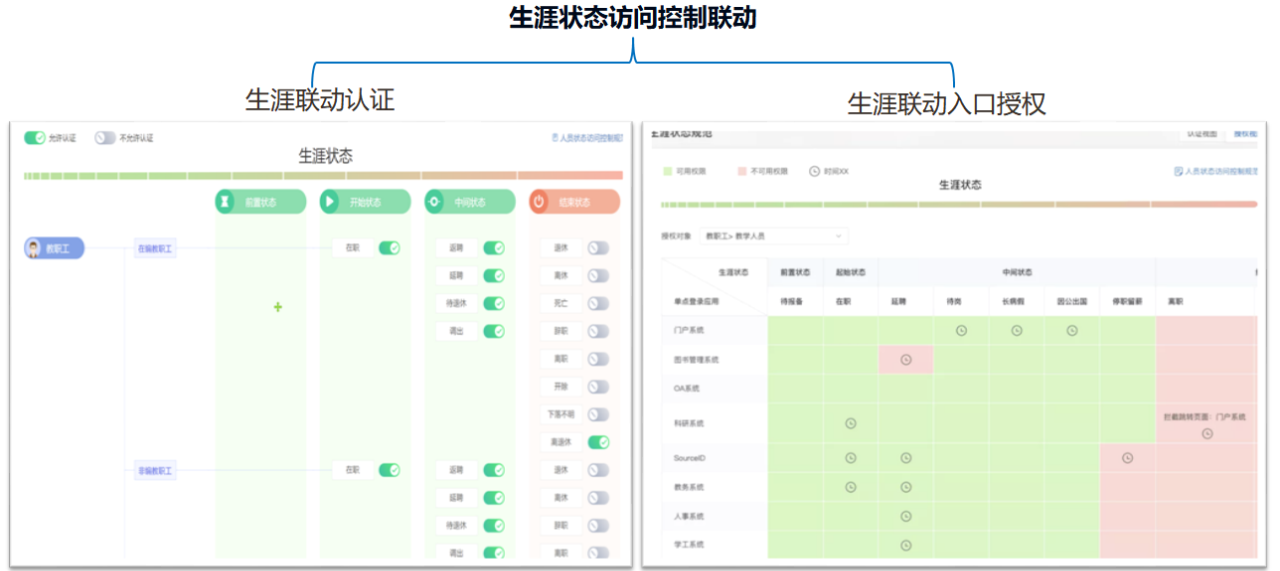This screenshot has width=1280, height=571.
Task: Toggle off 在职 switch for 在编教职工
Action: [389, 248]
